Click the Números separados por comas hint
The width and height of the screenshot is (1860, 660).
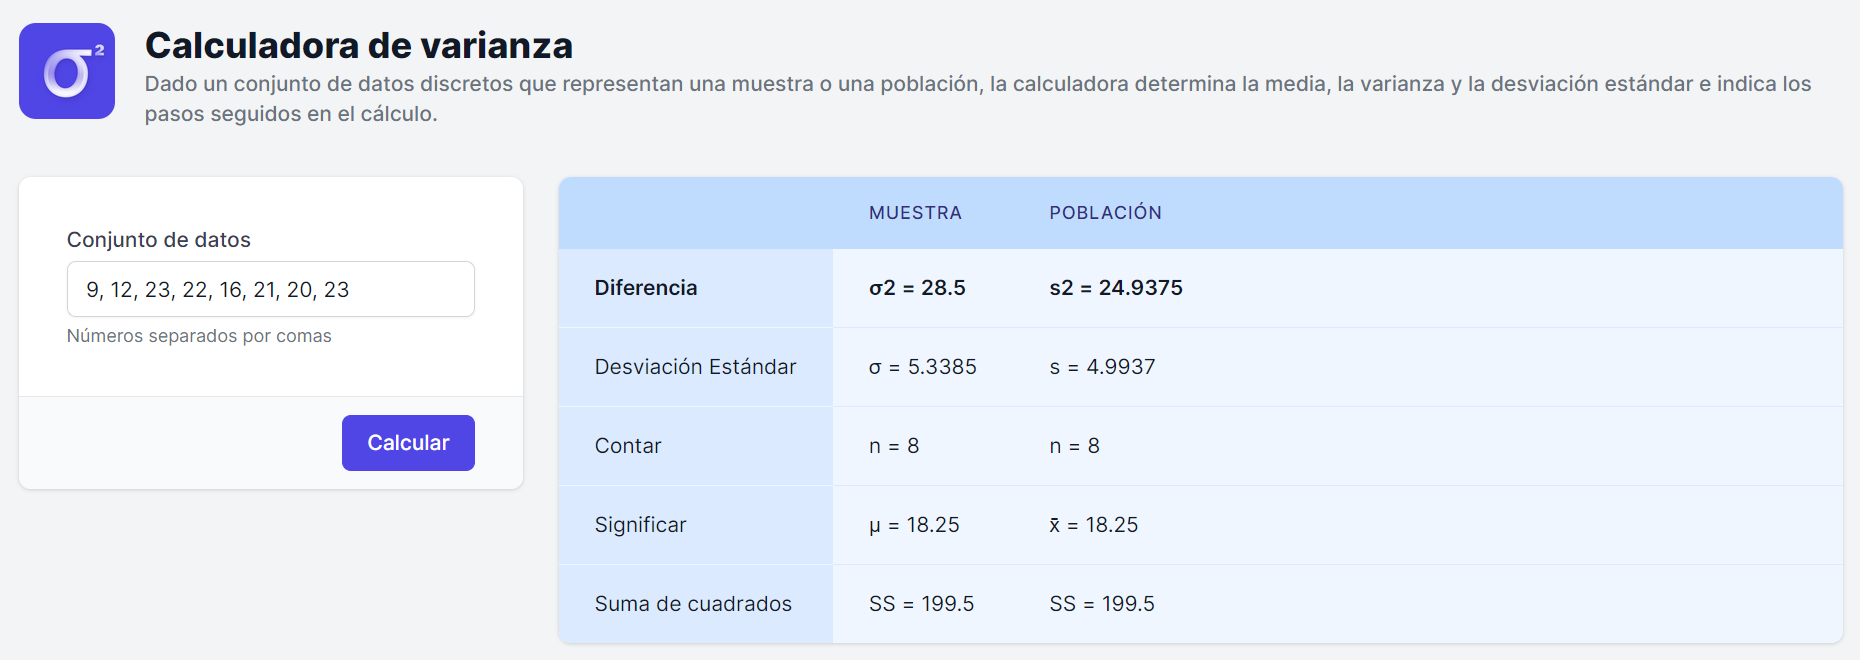(x=199, y=336)
